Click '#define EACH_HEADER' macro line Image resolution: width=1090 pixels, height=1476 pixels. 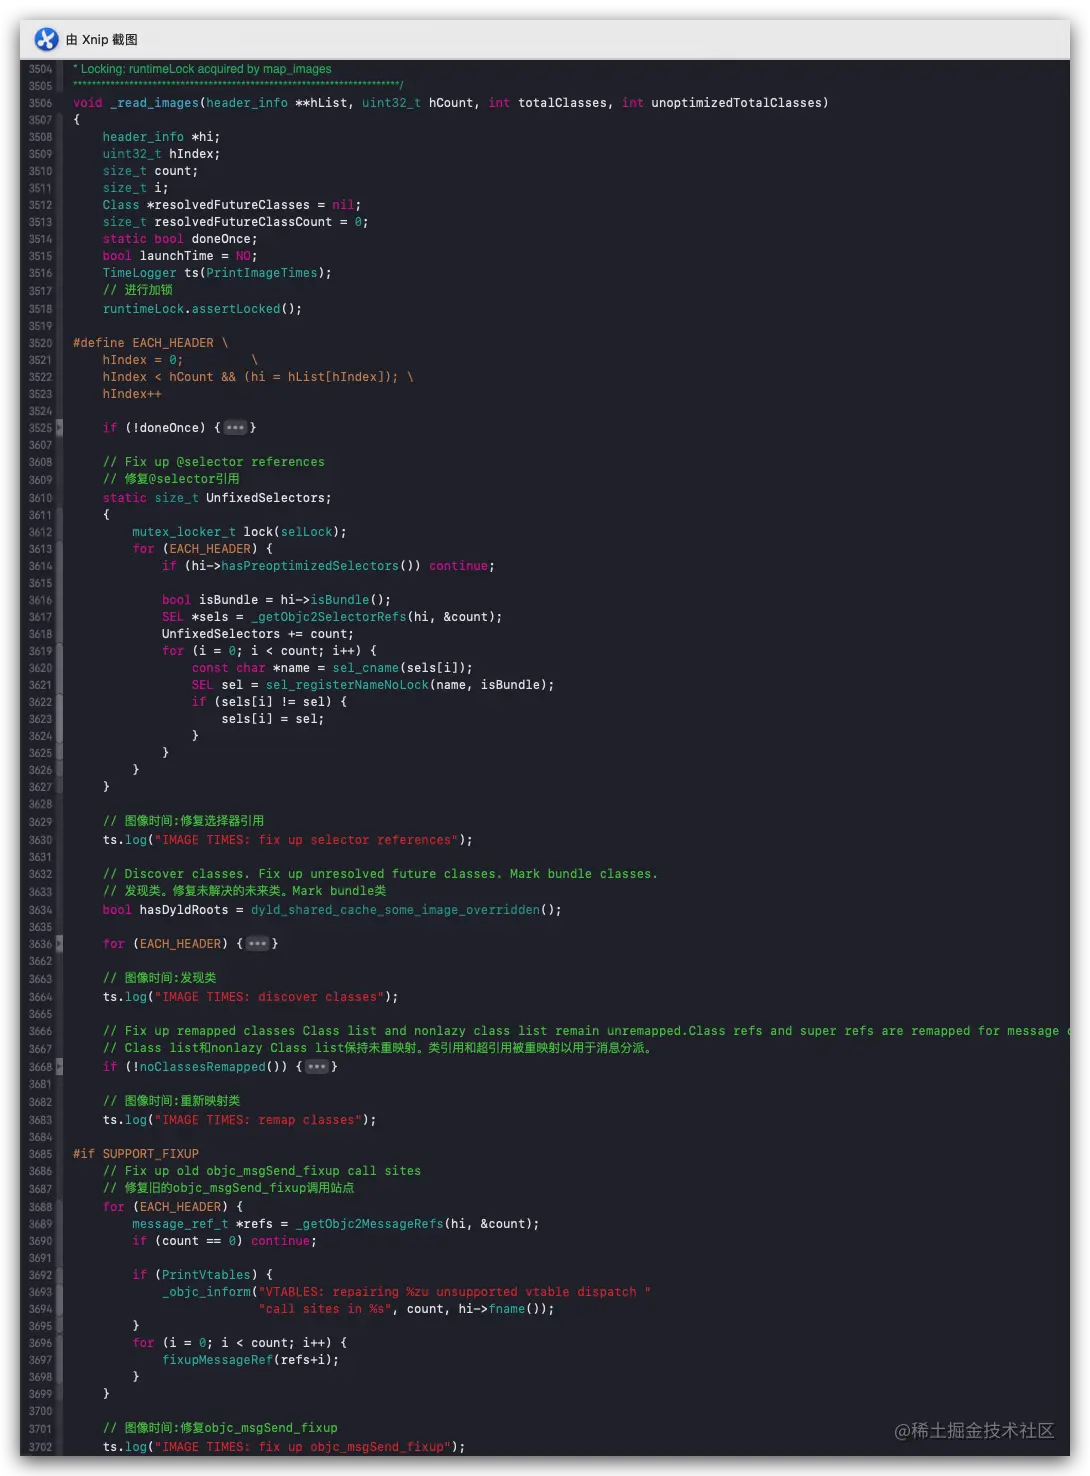click(150, 343)
